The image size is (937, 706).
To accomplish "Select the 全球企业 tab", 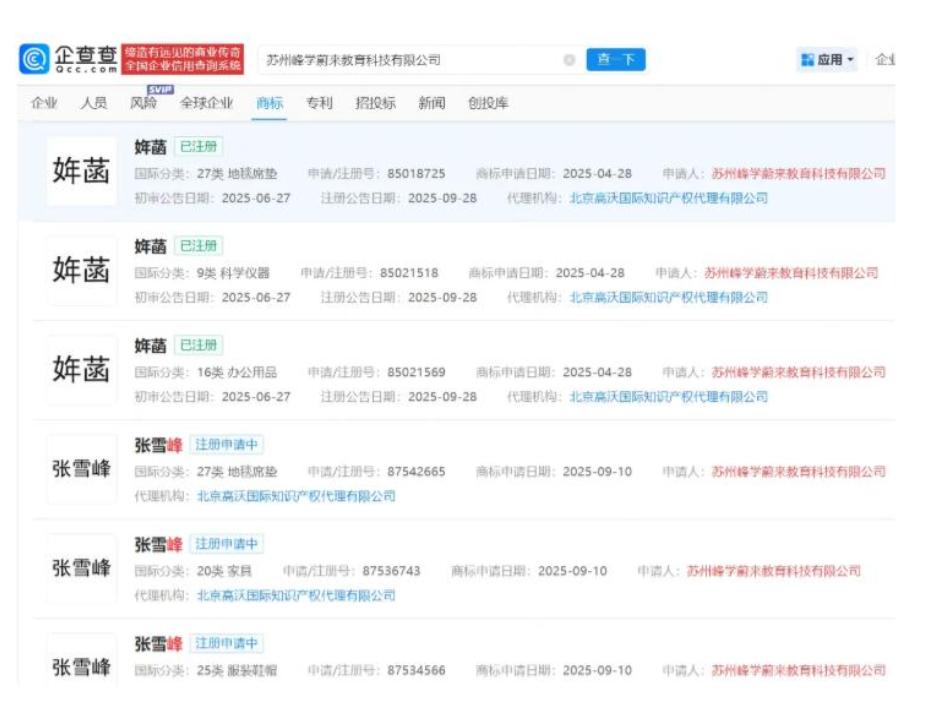I will pyautogui.click(x=206, y=103).
